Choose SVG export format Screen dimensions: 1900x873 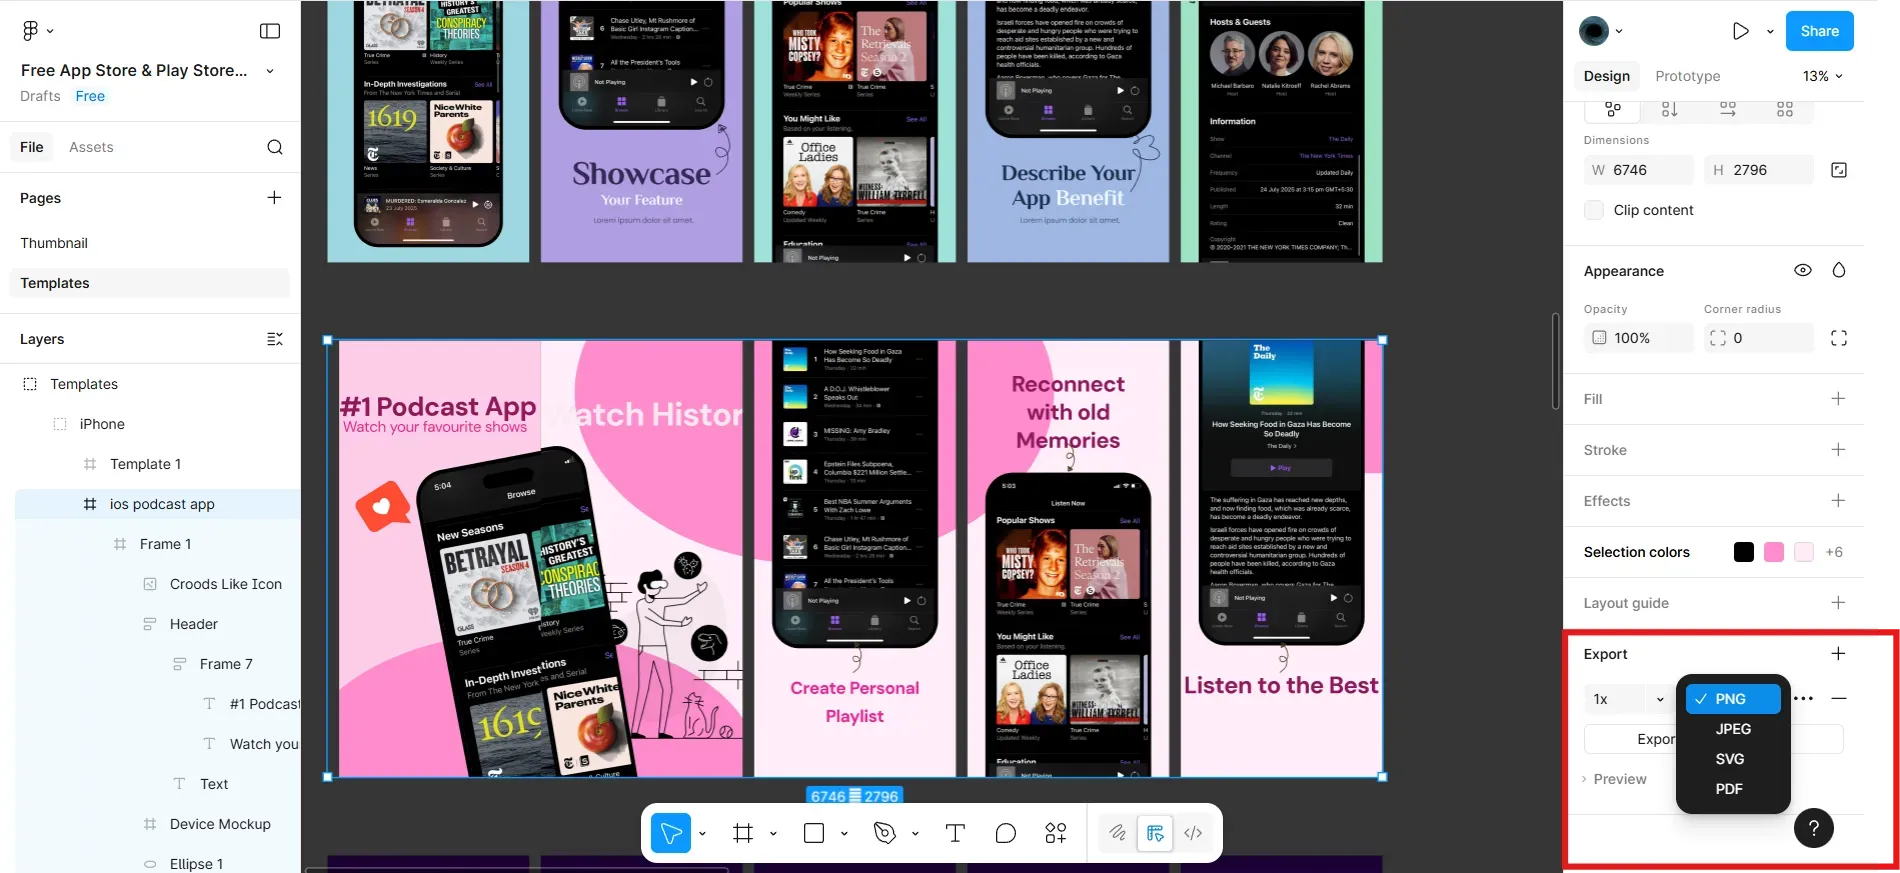[x=1733, y=759]
